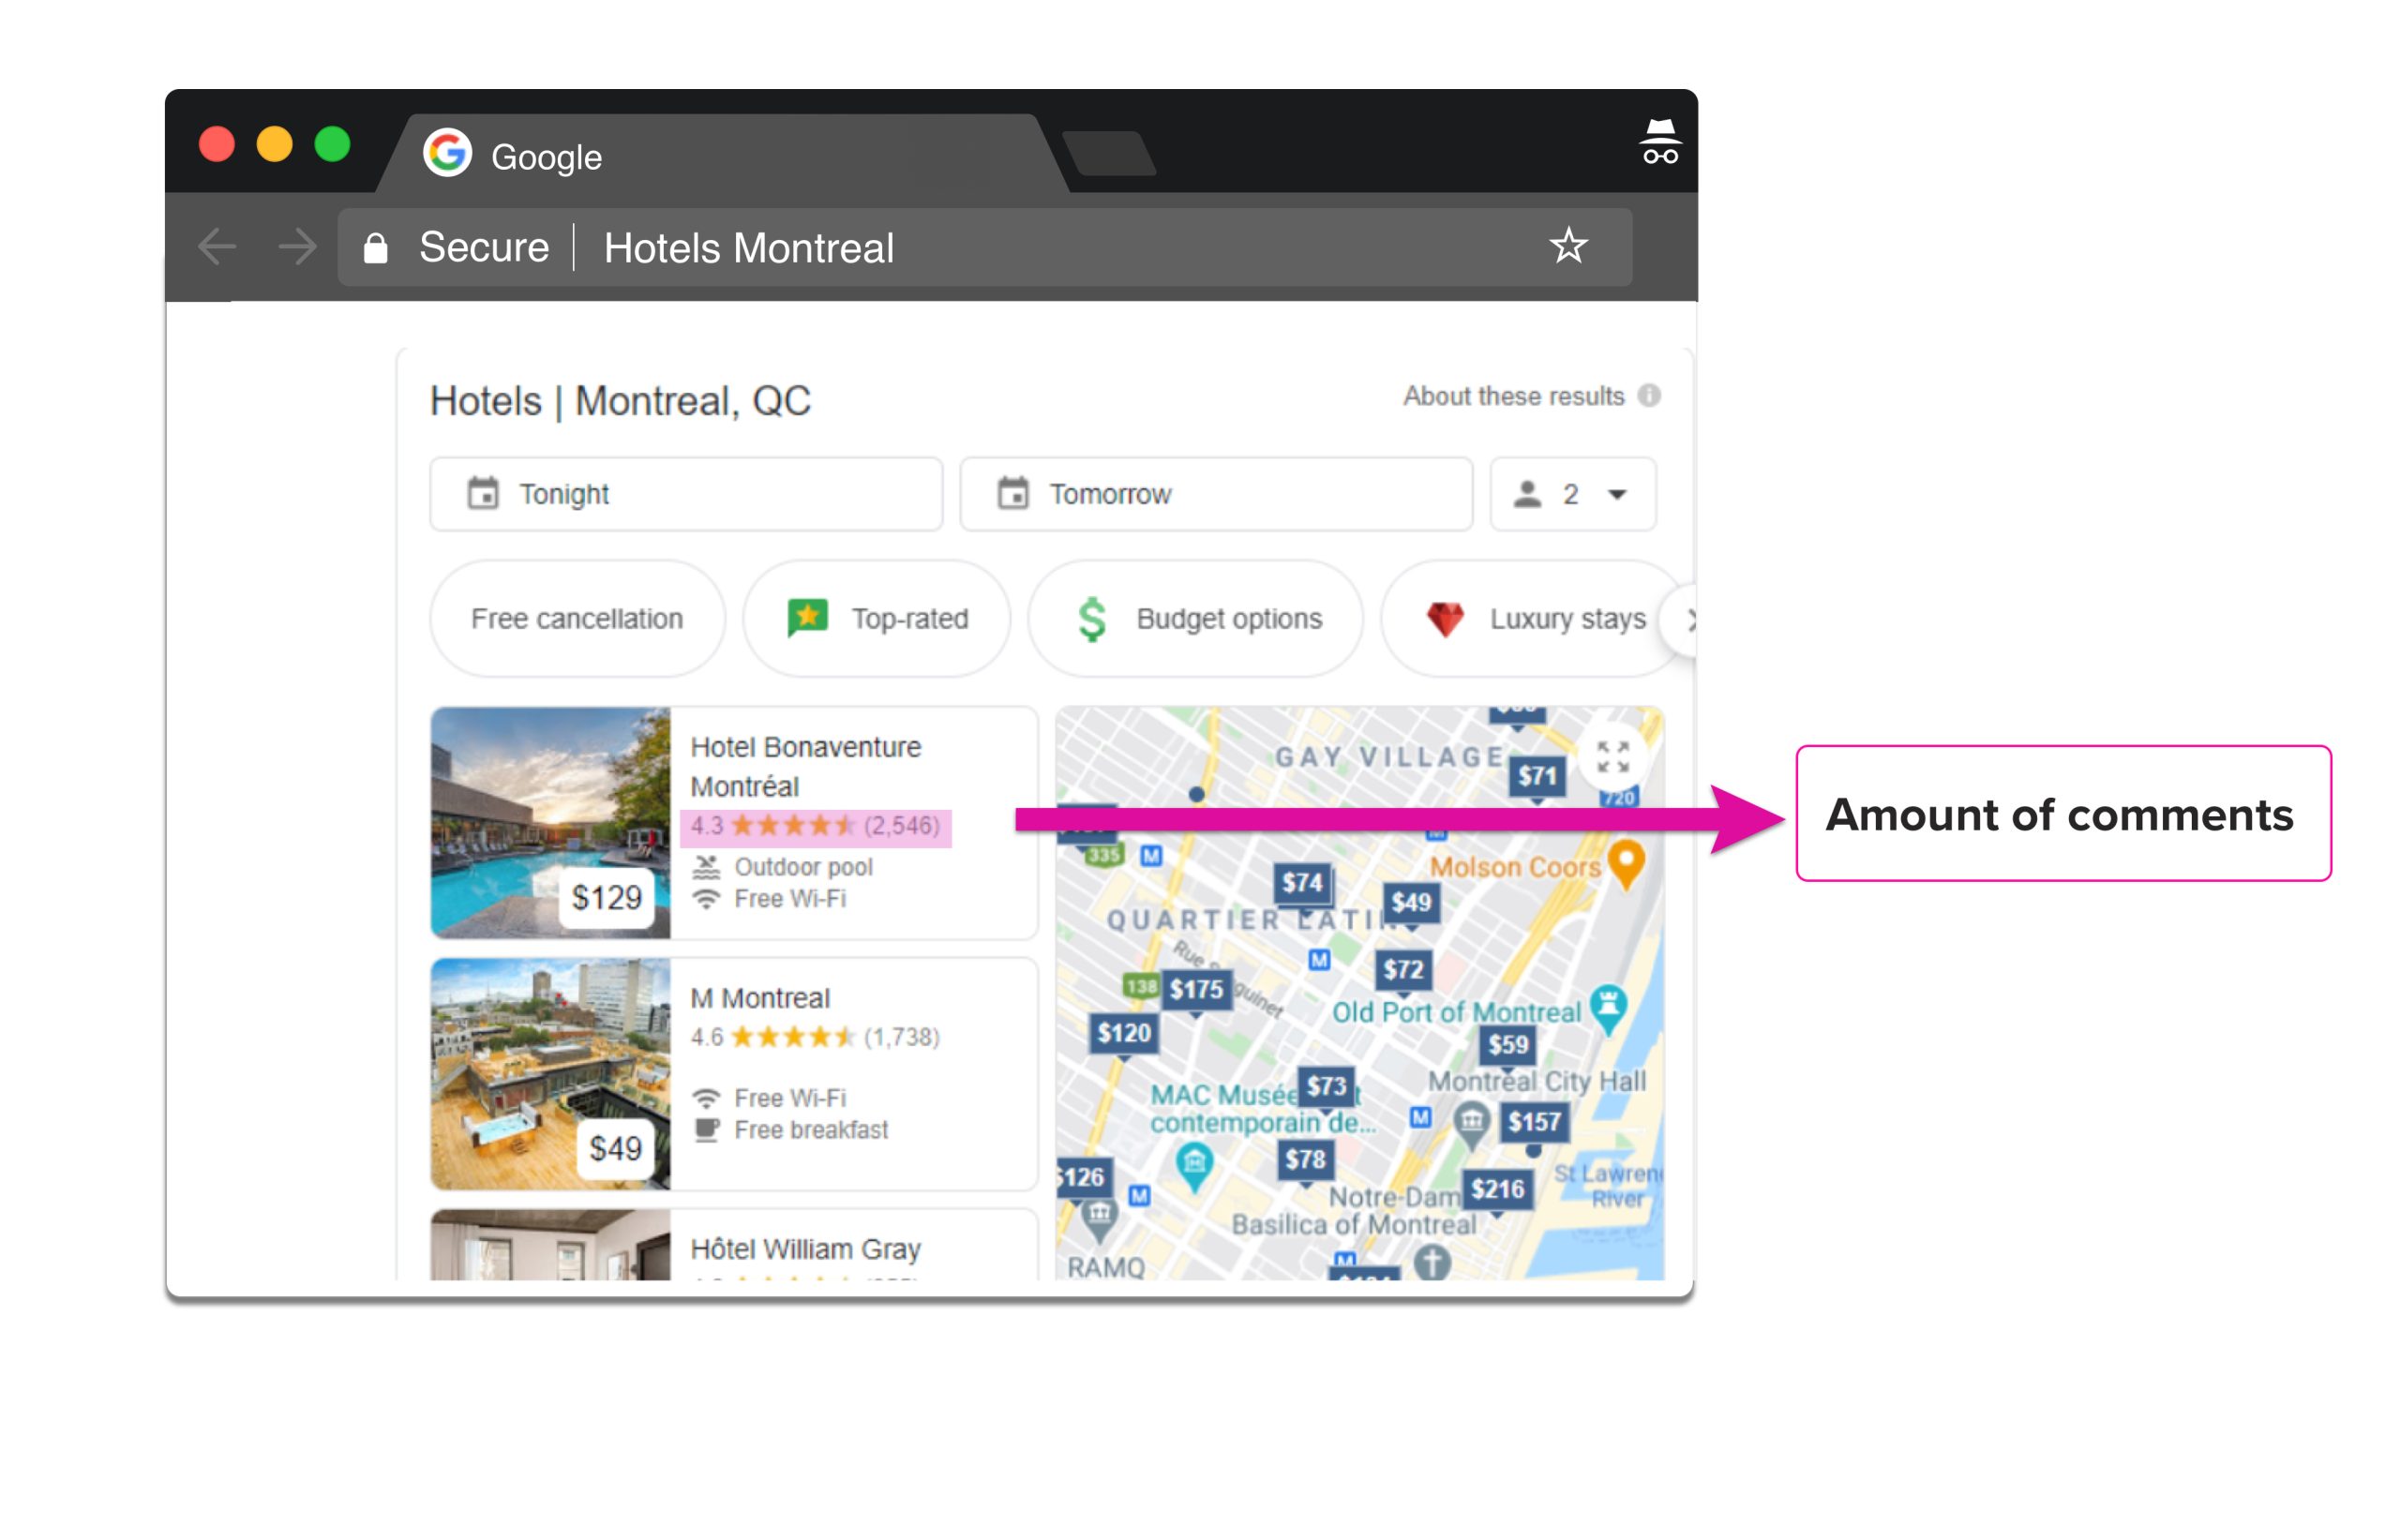Open the Tomorrow check-out date field
Viewport: 2400px width, 1540px height.
pos(1216,494)
